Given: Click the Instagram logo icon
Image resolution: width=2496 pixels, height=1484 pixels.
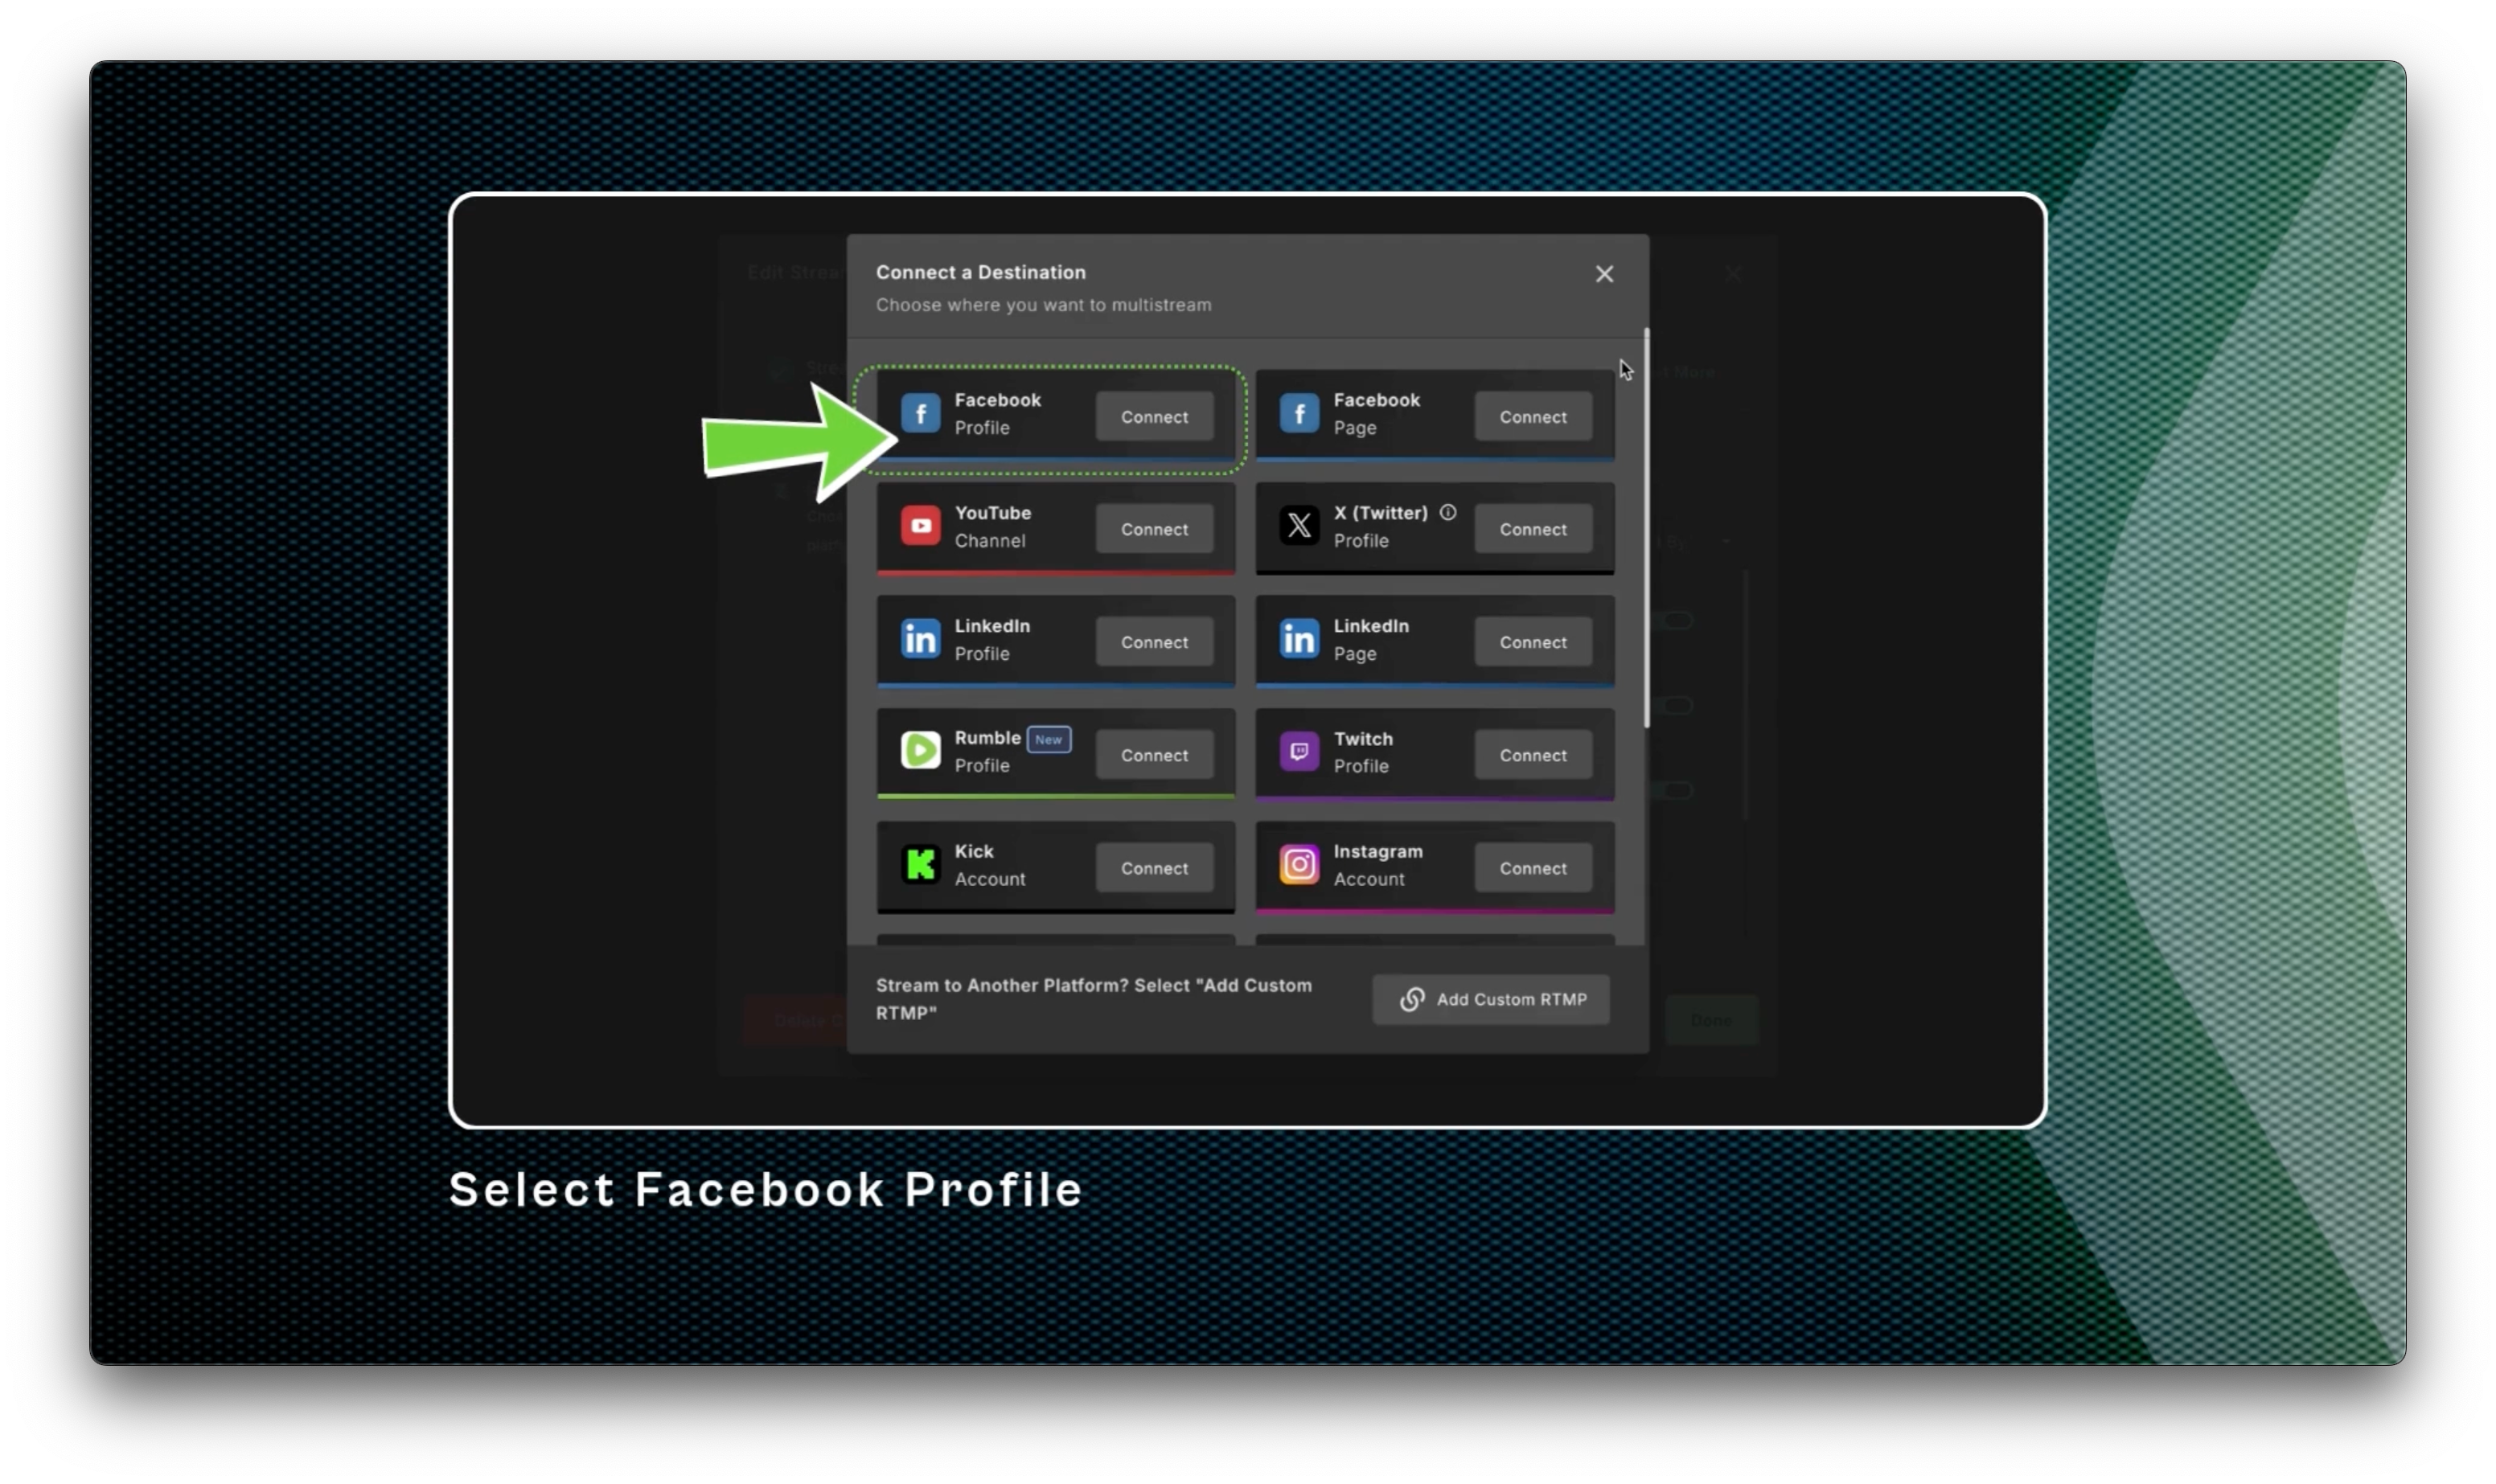Looking at the screenshot, I should coord(1299,865).
